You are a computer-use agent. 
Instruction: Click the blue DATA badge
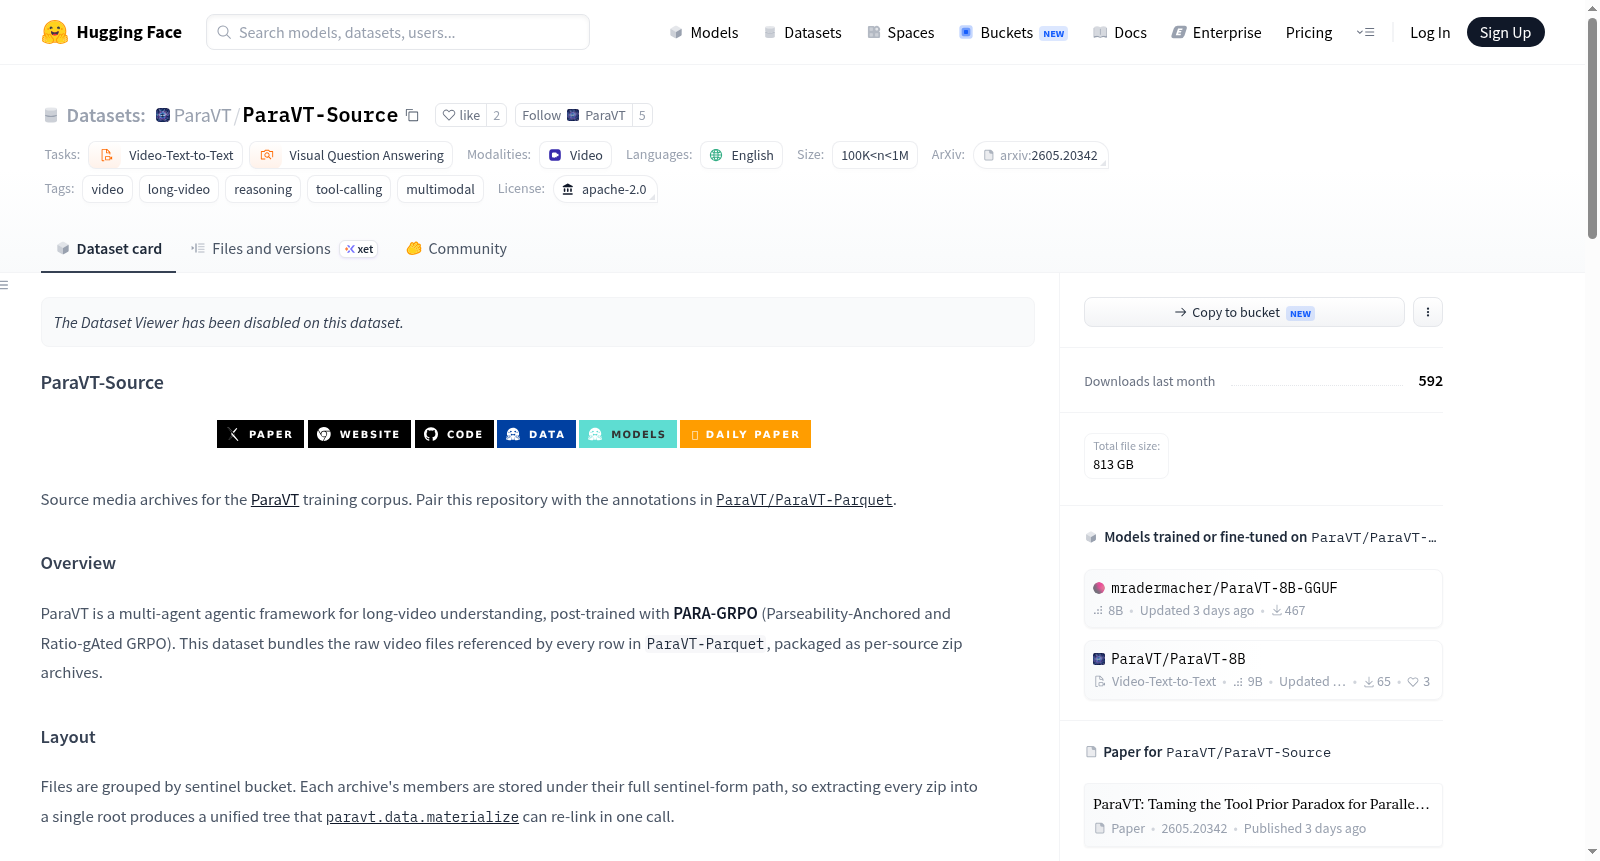(536, 434)
